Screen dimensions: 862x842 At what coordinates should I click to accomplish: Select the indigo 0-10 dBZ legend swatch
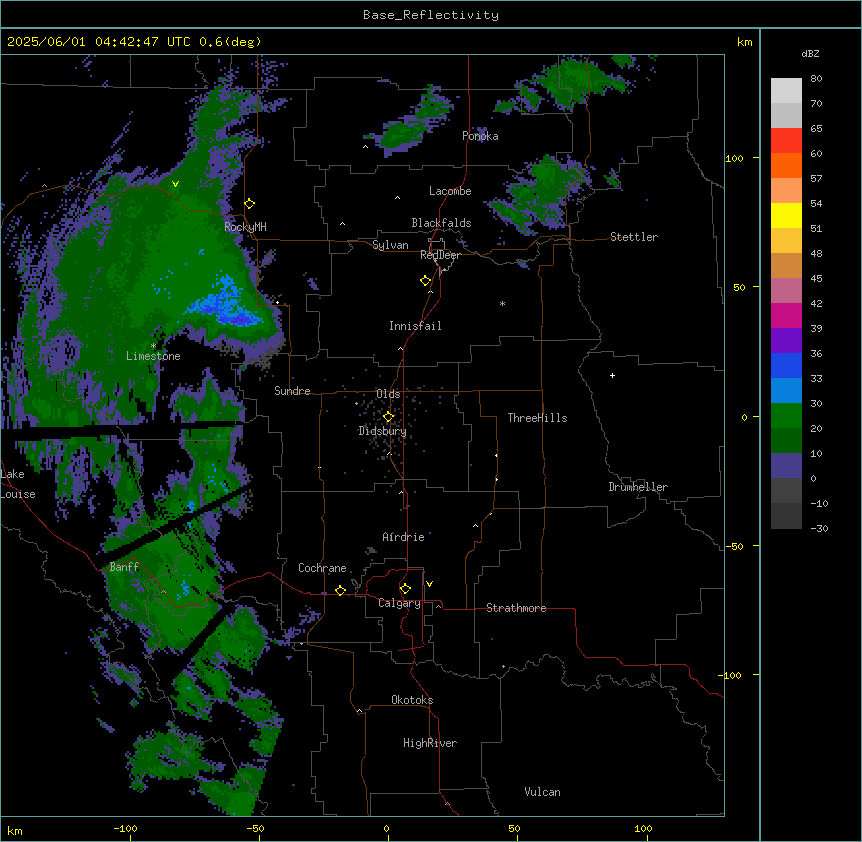[786, 466]
